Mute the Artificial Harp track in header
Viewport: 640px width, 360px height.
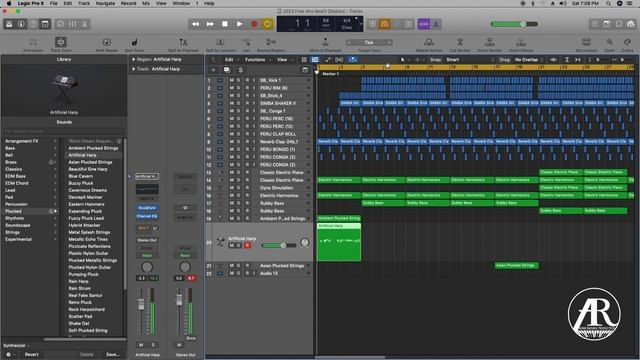231,245
